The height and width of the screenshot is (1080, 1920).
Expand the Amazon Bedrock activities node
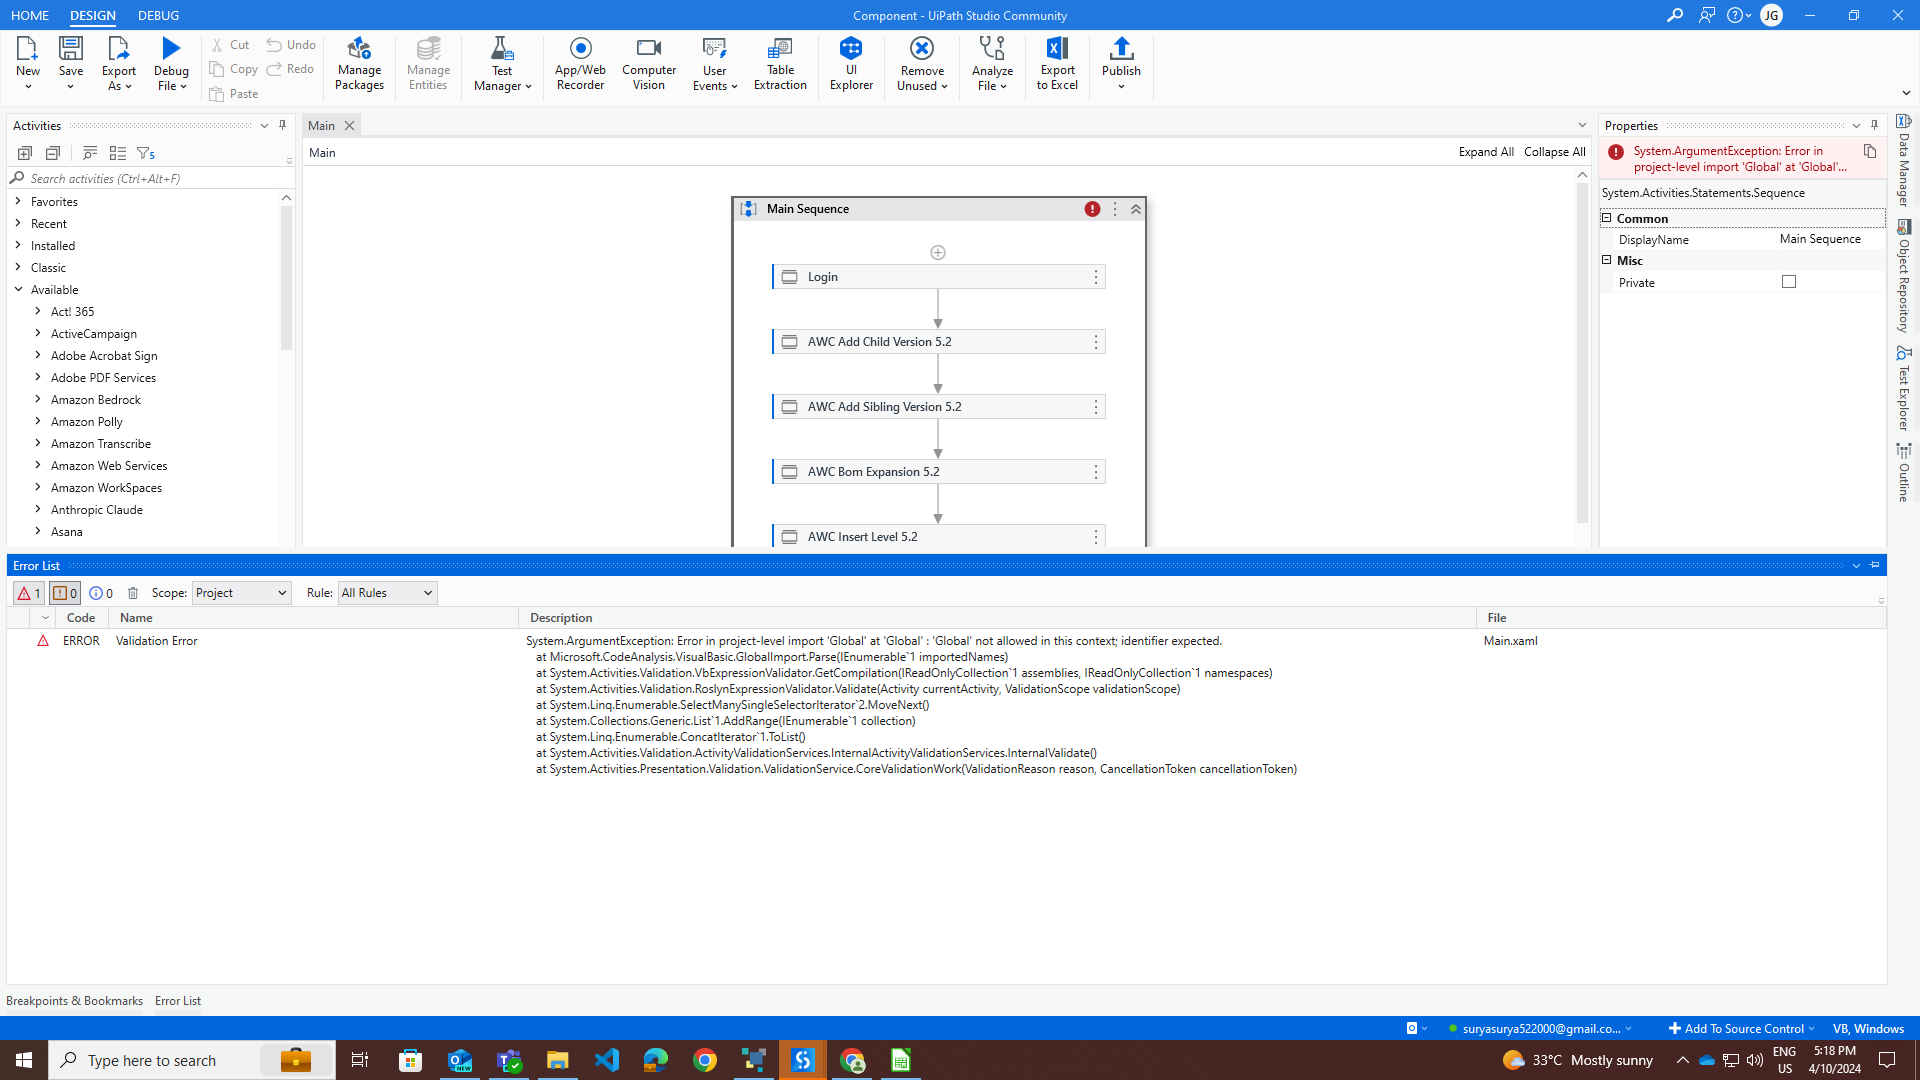coord(38,400)
